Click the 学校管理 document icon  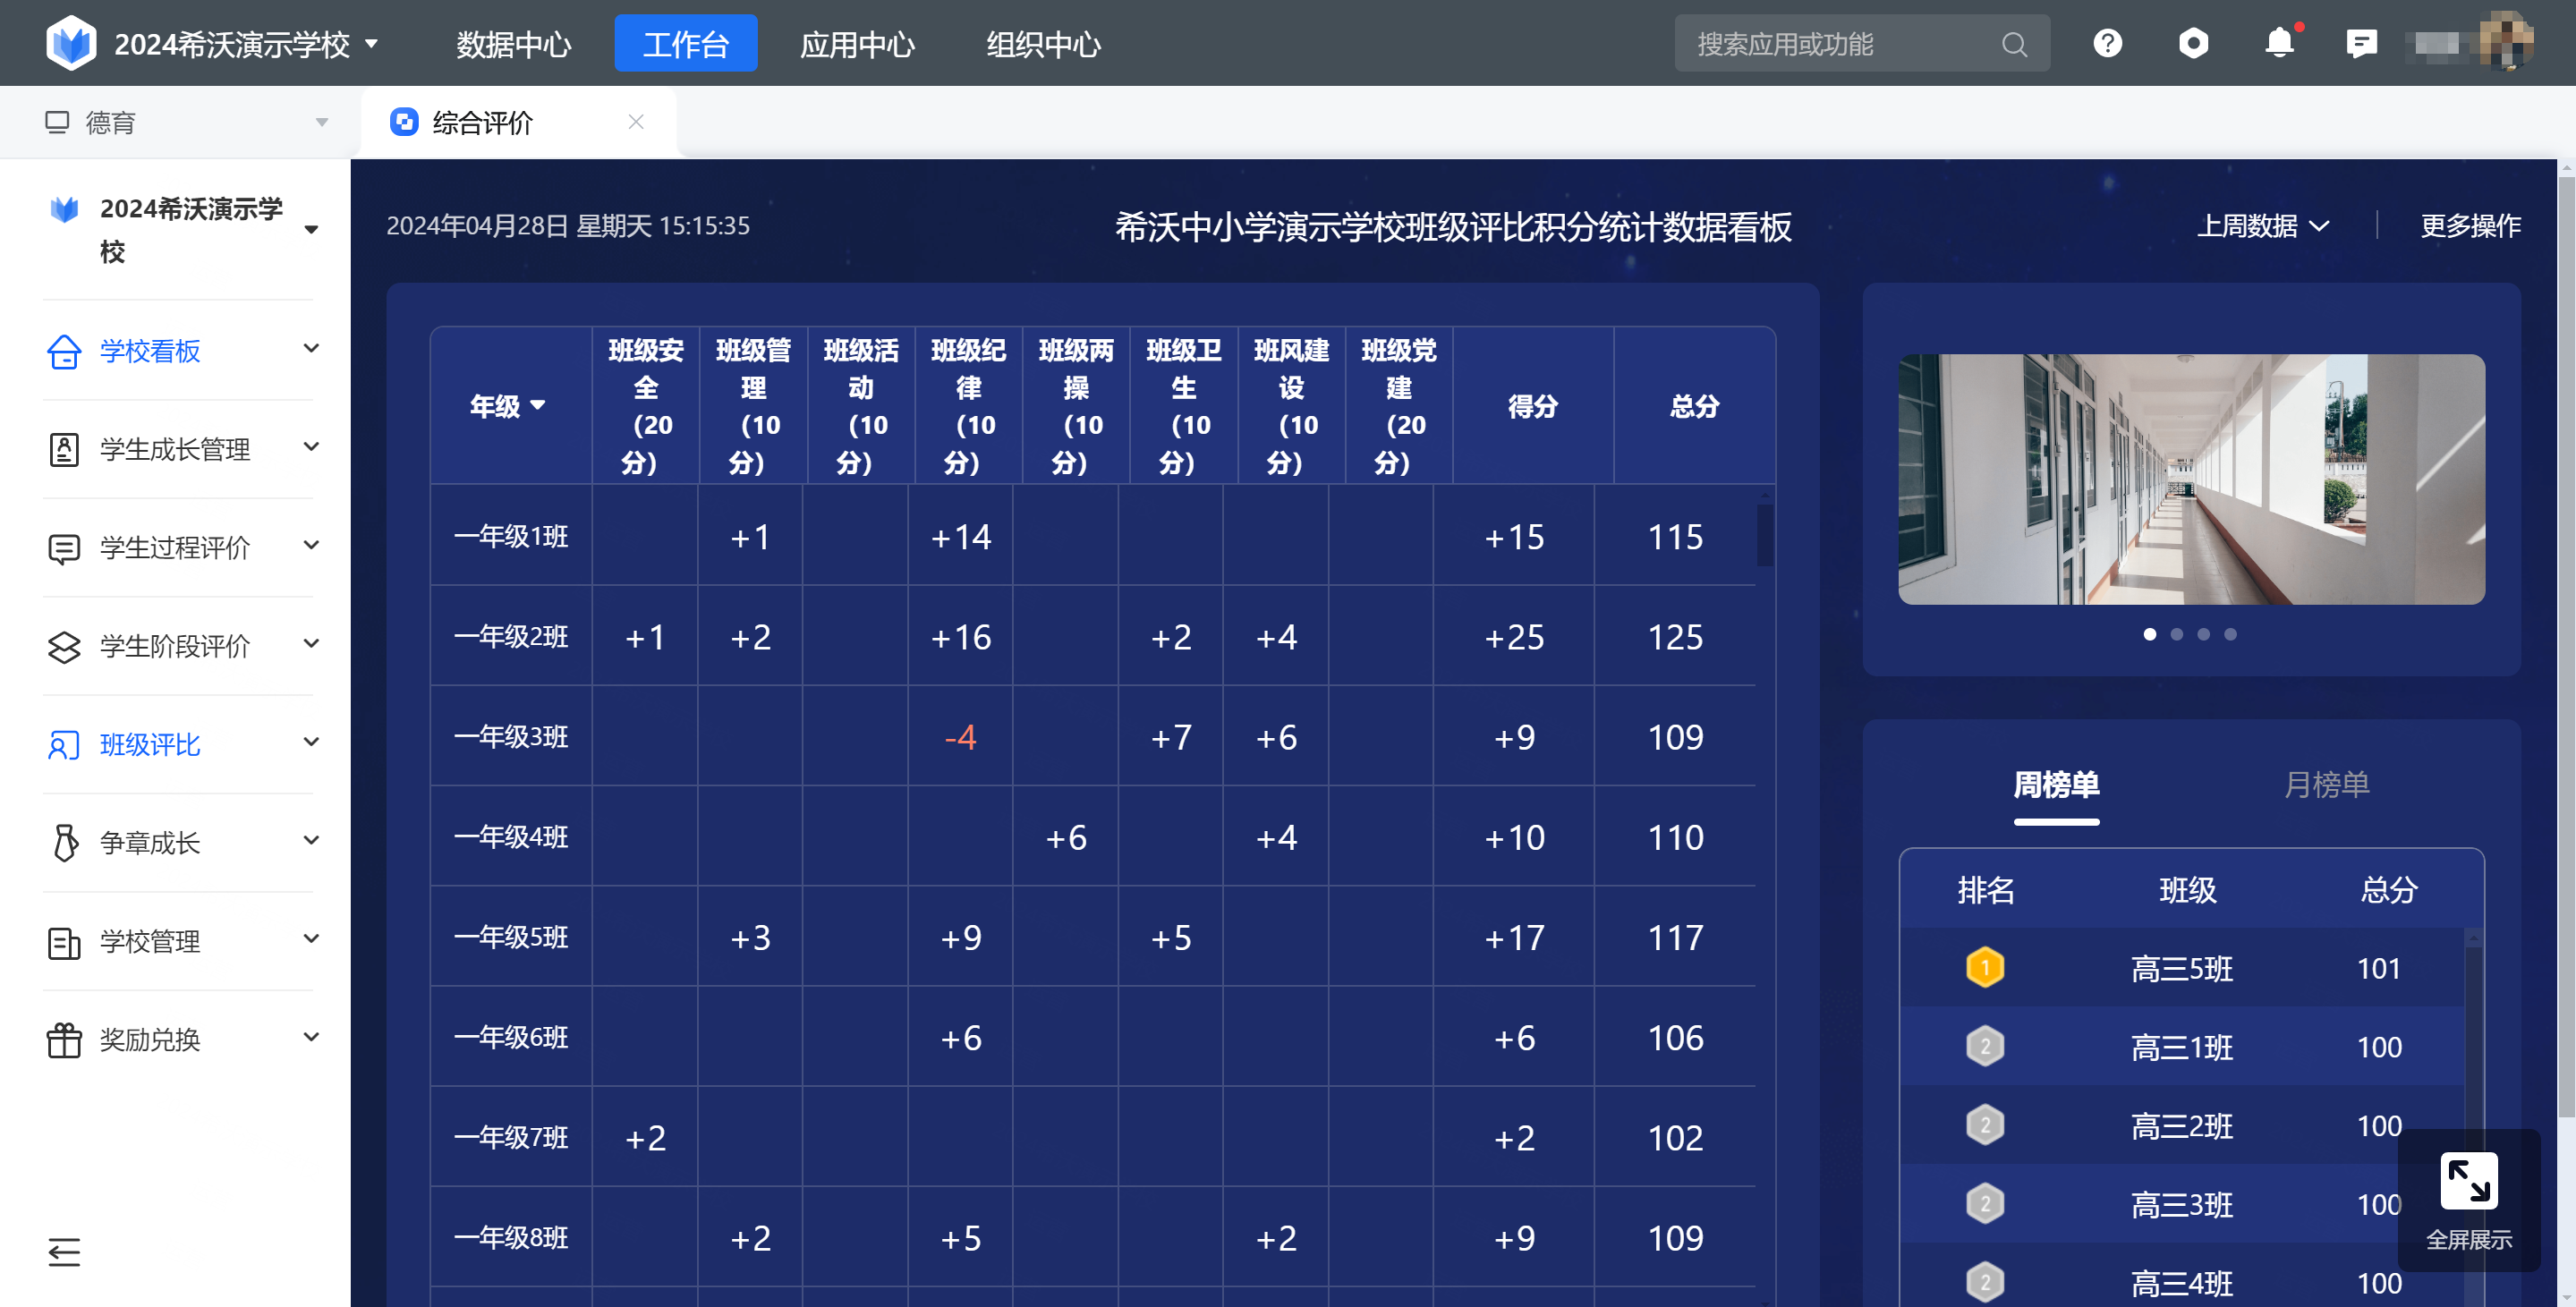click(64, 942)
